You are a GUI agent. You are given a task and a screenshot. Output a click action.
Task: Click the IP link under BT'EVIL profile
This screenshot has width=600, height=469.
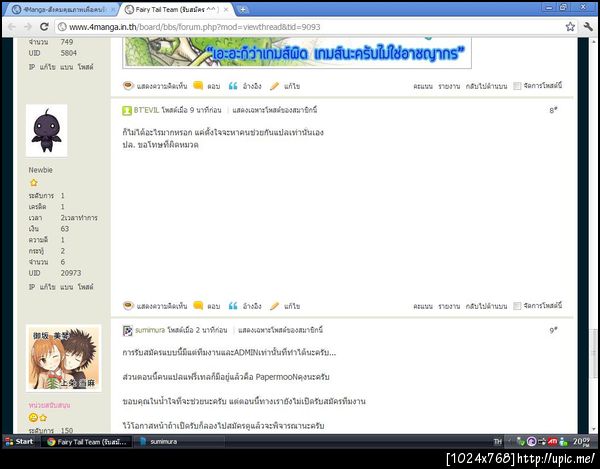point(32,287)
